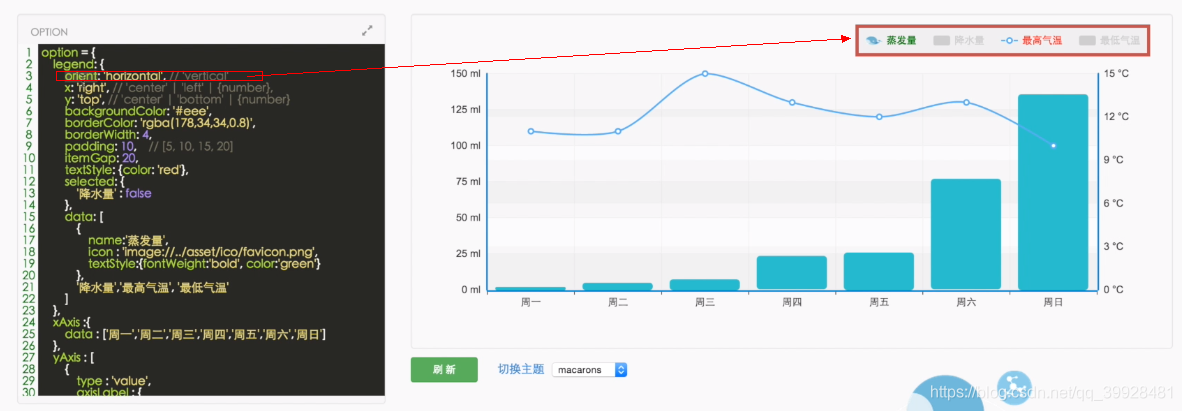The image size is (1182, 411).
Task: Select the 周三 bar in the chart
Action: click(705, 284)
